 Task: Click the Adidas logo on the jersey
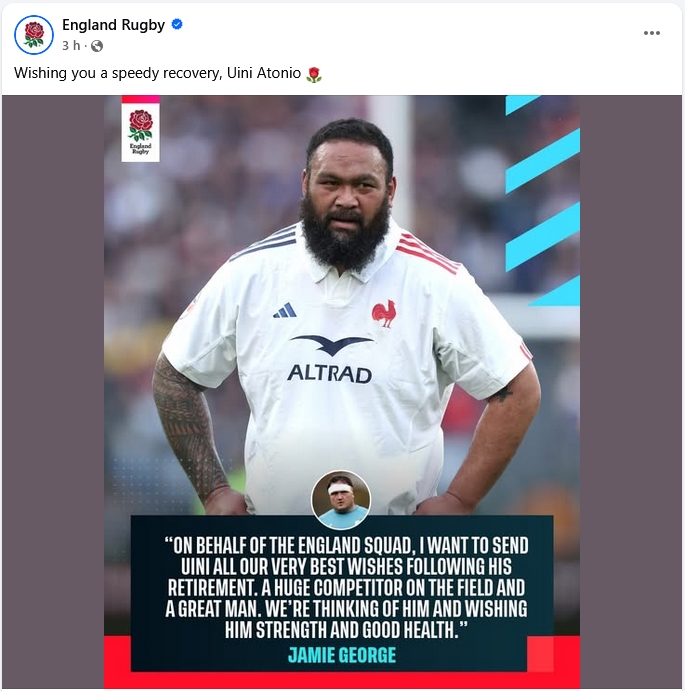(x=285, y=311)
